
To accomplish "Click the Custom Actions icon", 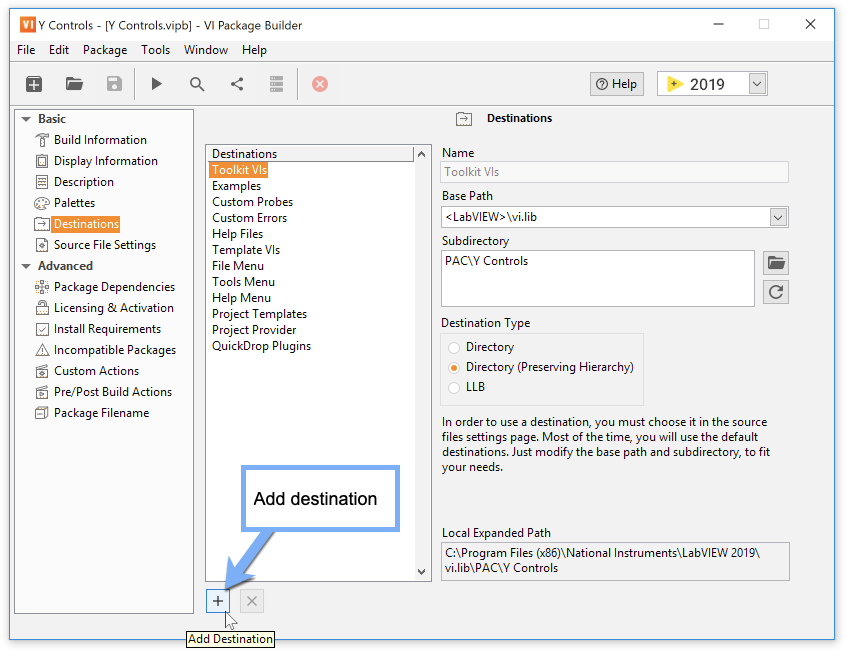I will tap(42, 372).
